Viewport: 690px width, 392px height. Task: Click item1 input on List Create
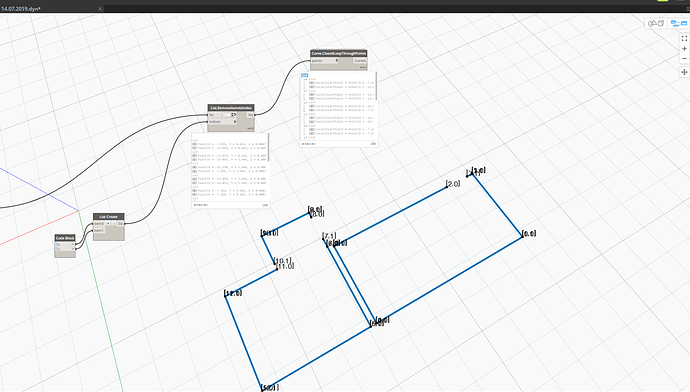pyautogui.click(x=99, y=231)
